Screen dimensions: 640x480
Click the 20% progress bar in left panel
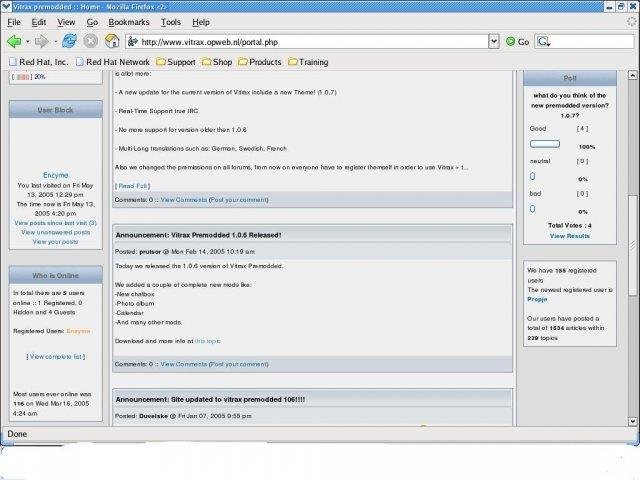(23, 77)
